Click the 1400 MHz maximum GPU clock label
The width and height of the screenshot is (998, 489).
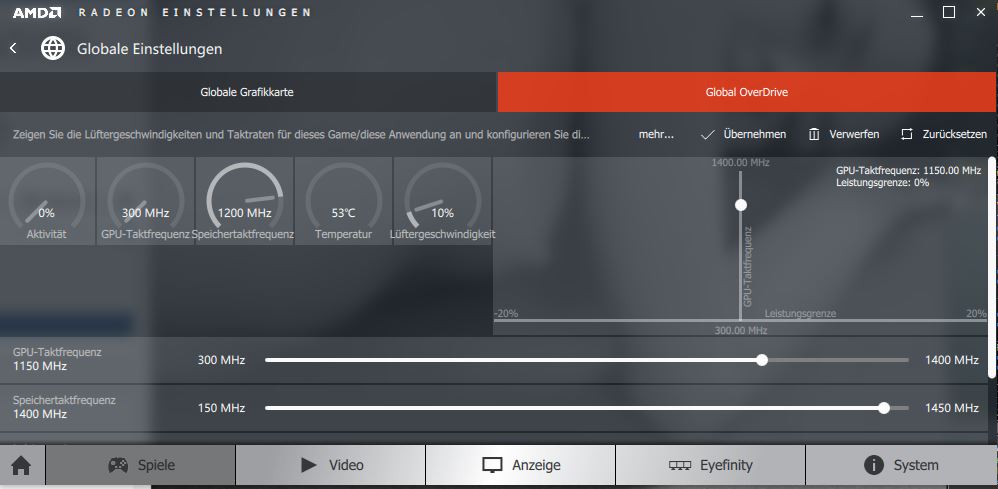tap(952, 360)
